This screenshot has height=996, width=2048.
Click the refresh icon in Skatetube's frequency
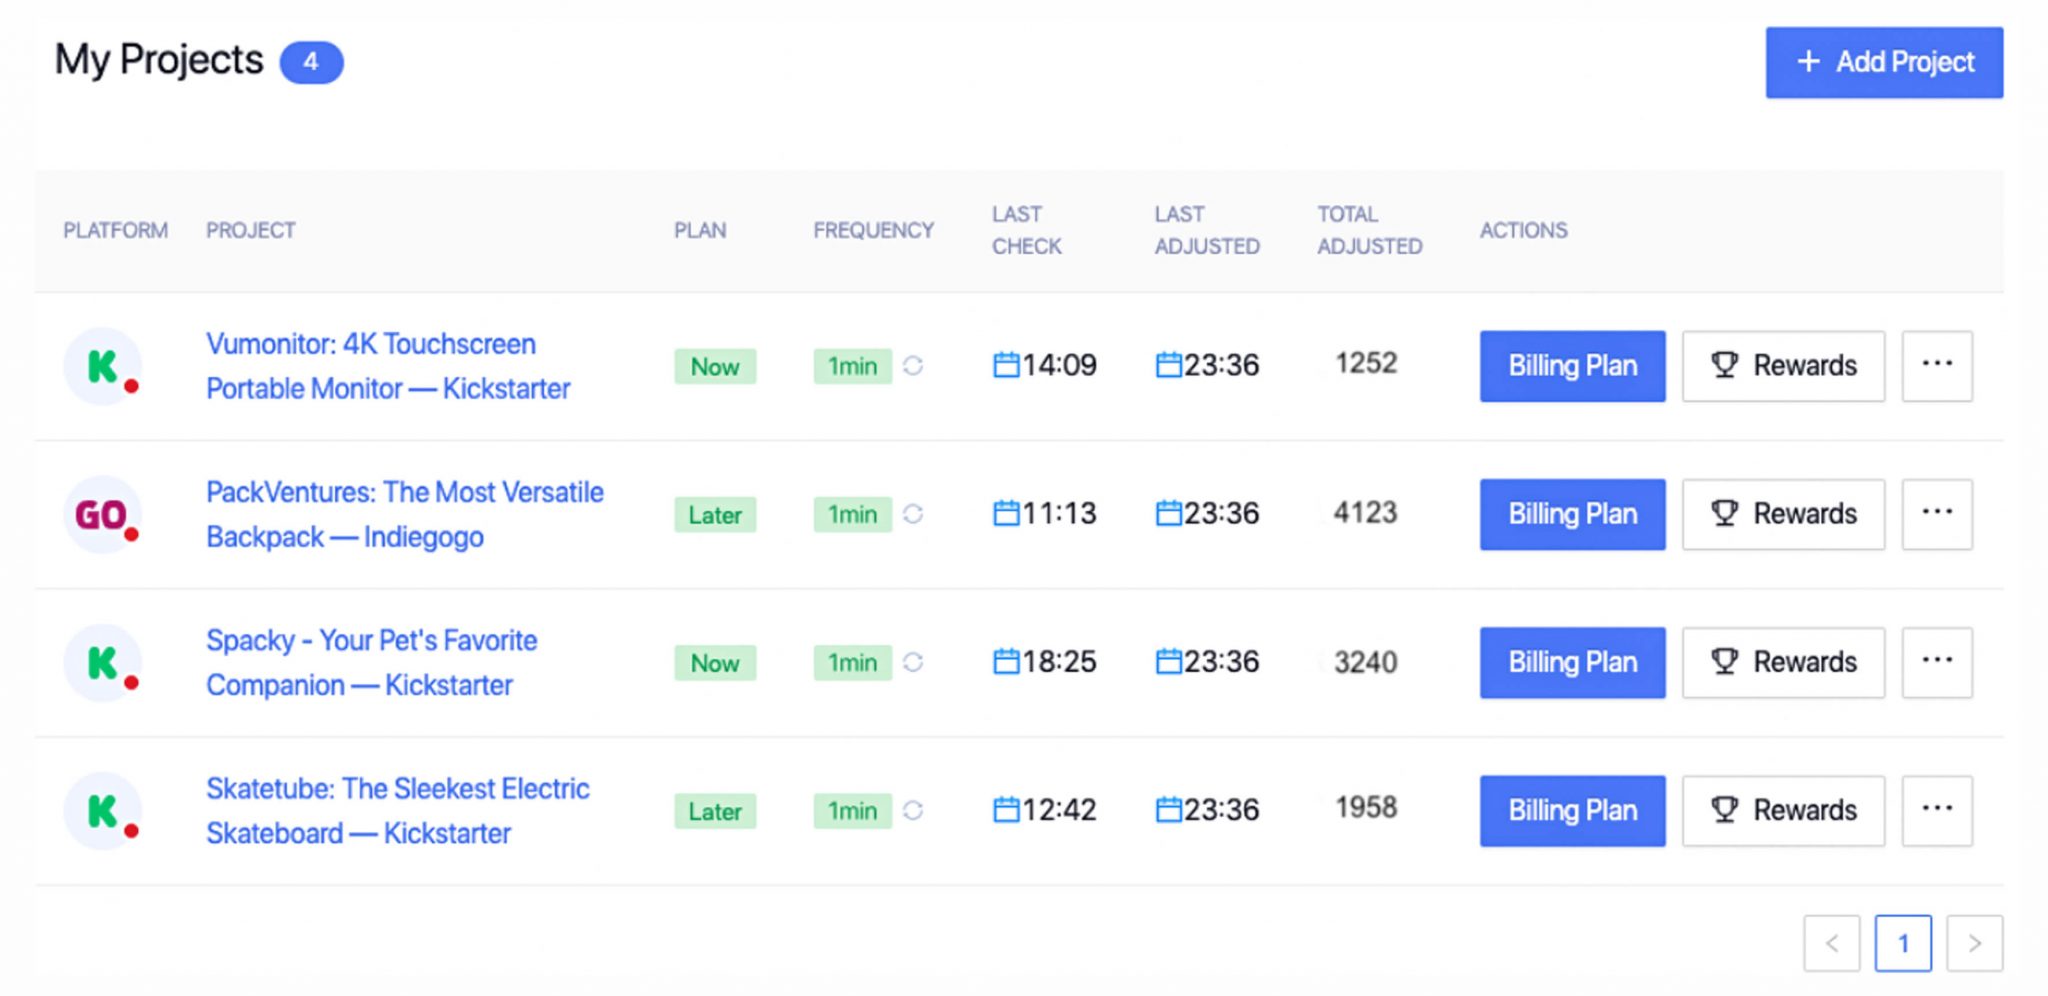click(x=913, y=810)
